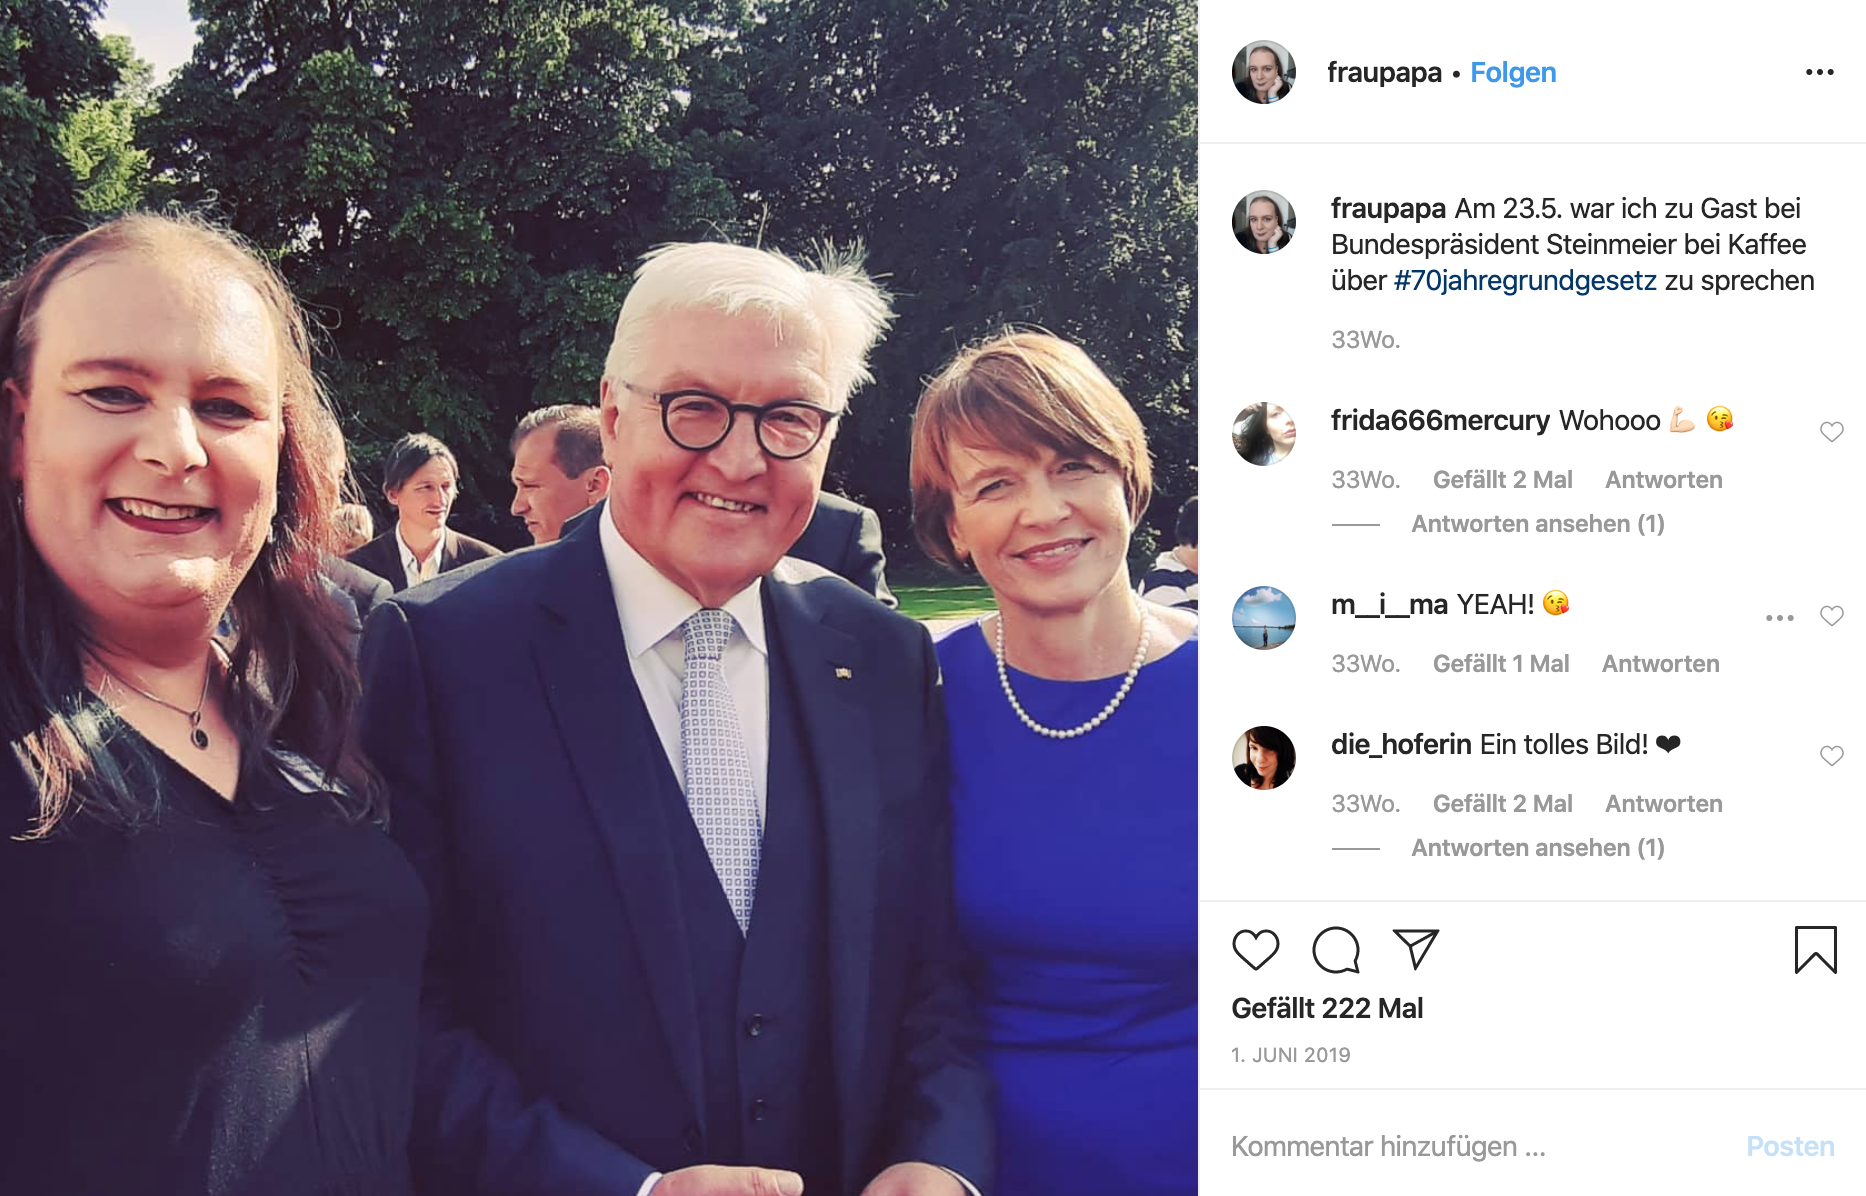Open fraupapa header profile picture
This screenshot has width=1866, height=1196.
point(1264,72)
